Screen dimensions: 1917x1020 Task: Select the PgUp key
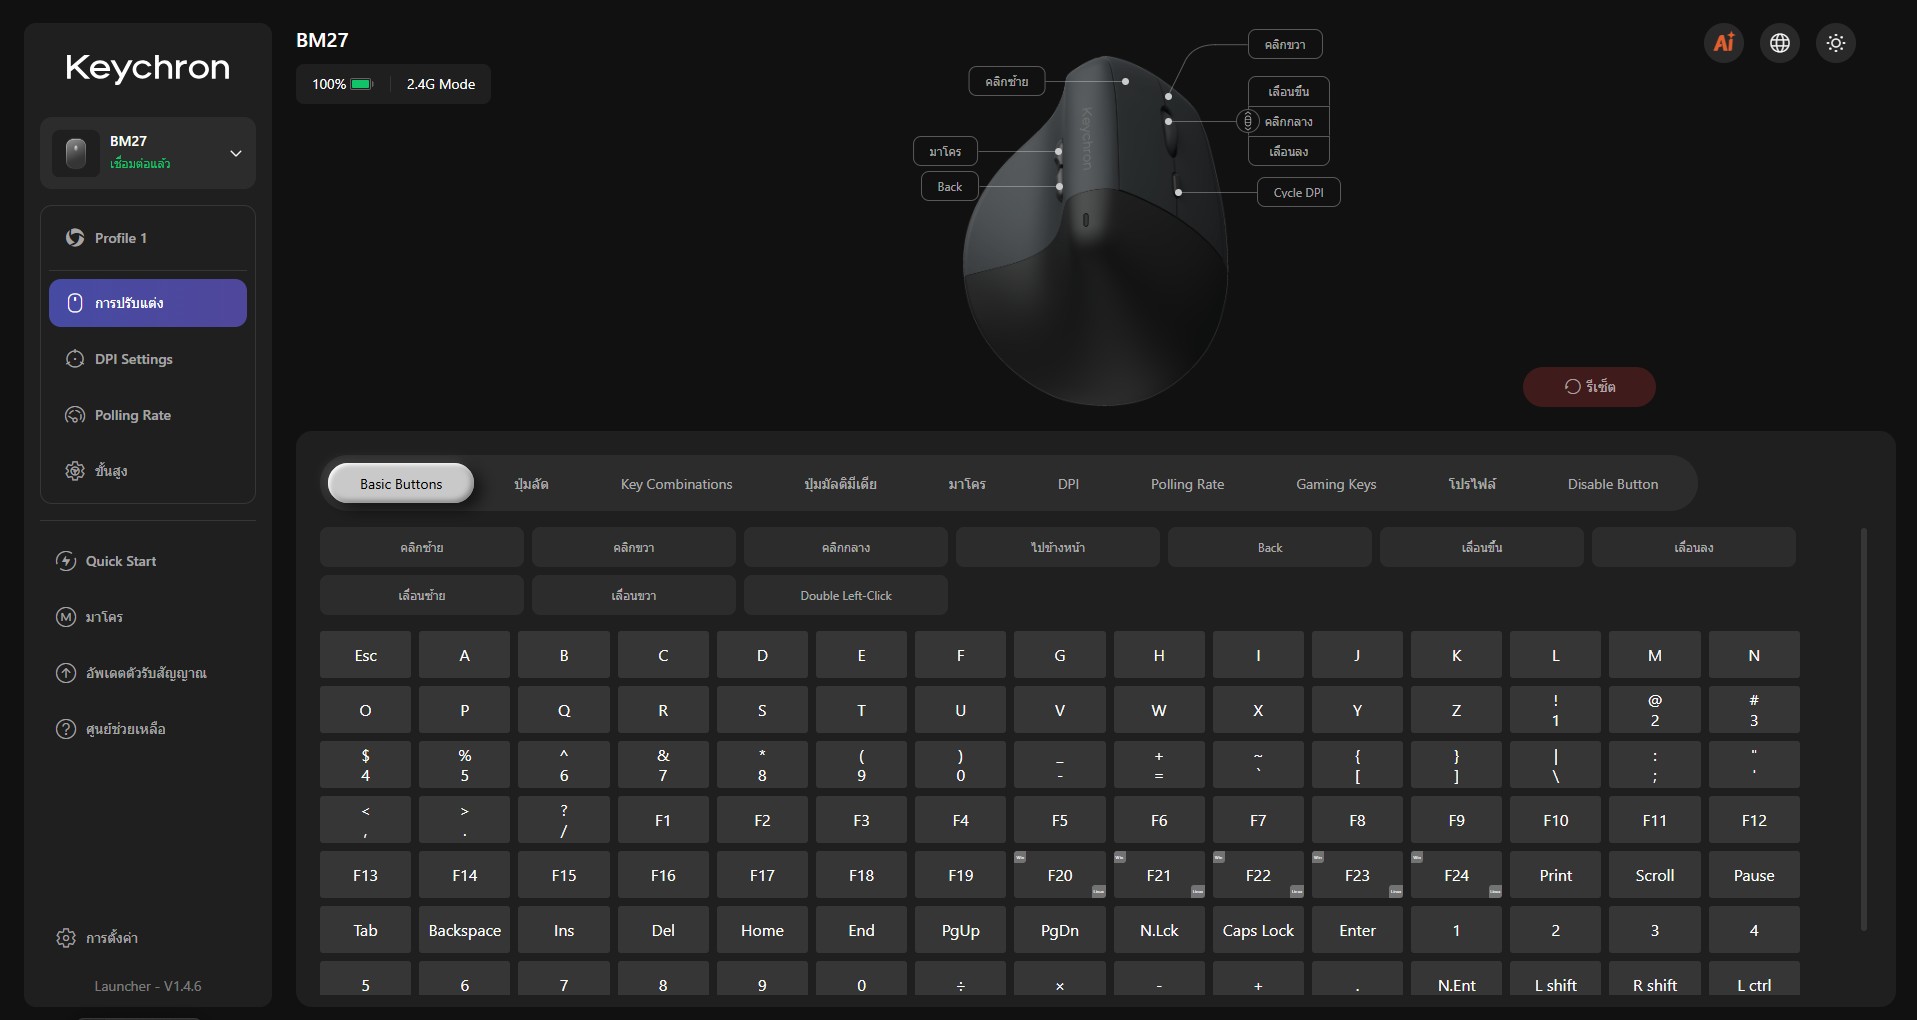(x=961, y=930)
